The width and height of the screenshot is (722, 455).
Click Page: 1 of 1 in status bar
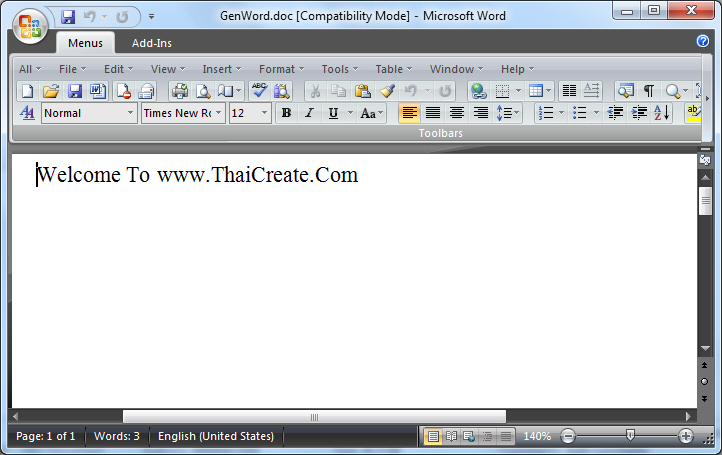(x=46, y=436)
